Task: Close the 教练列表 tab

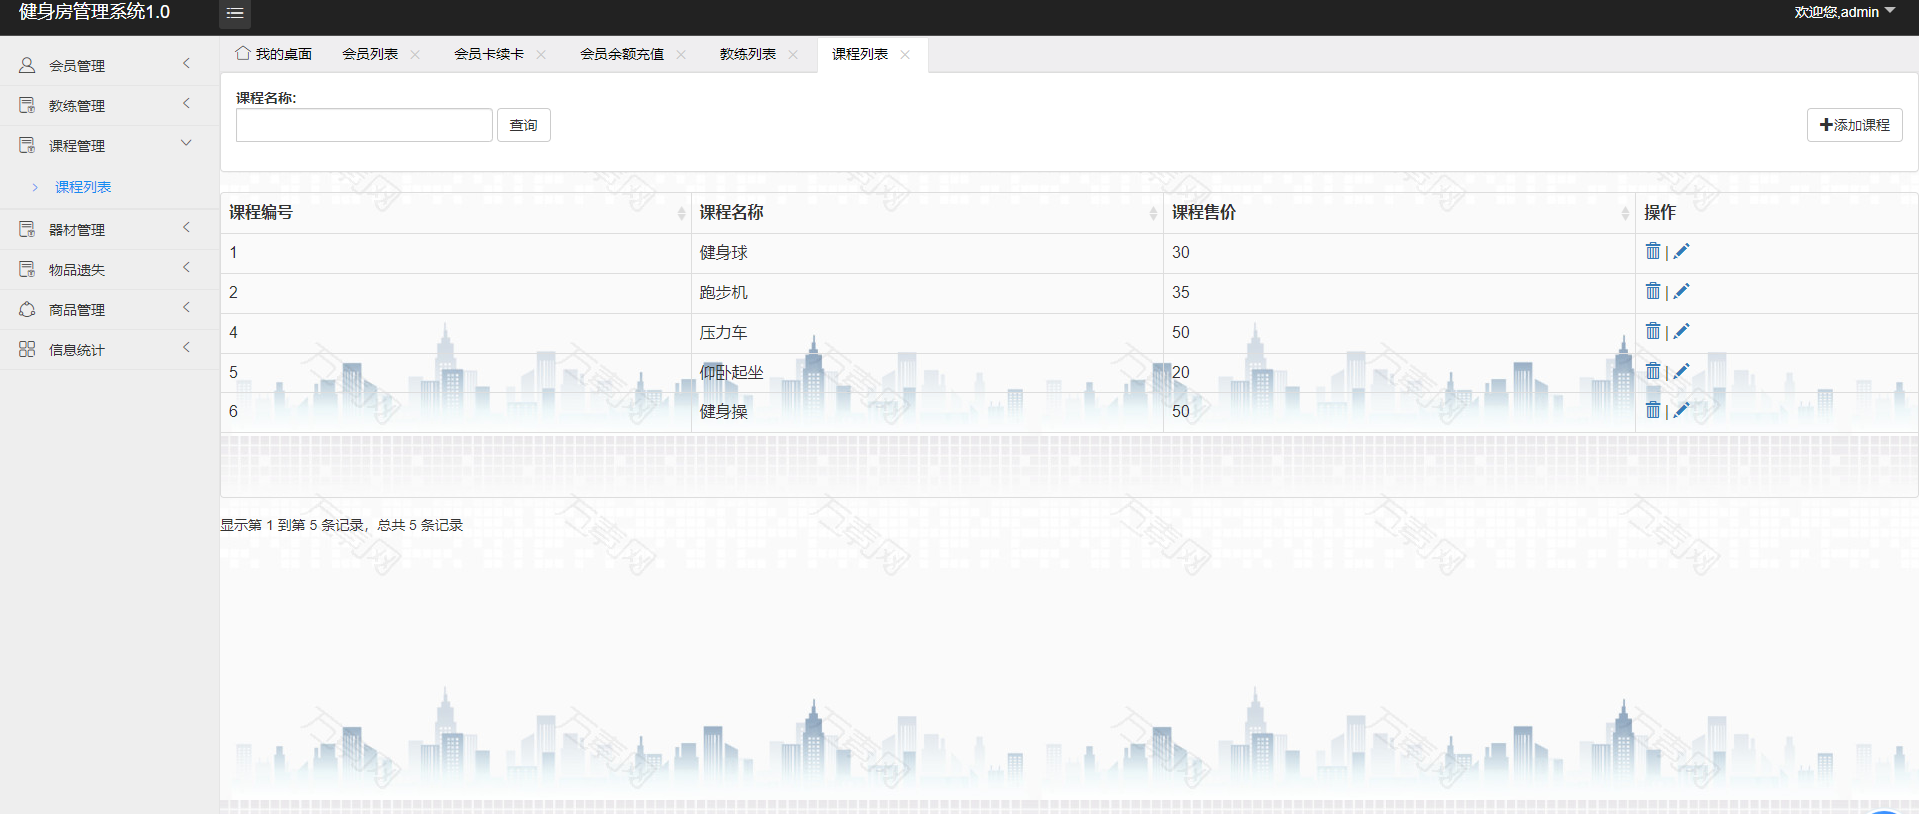Action: tap(793, 55)
